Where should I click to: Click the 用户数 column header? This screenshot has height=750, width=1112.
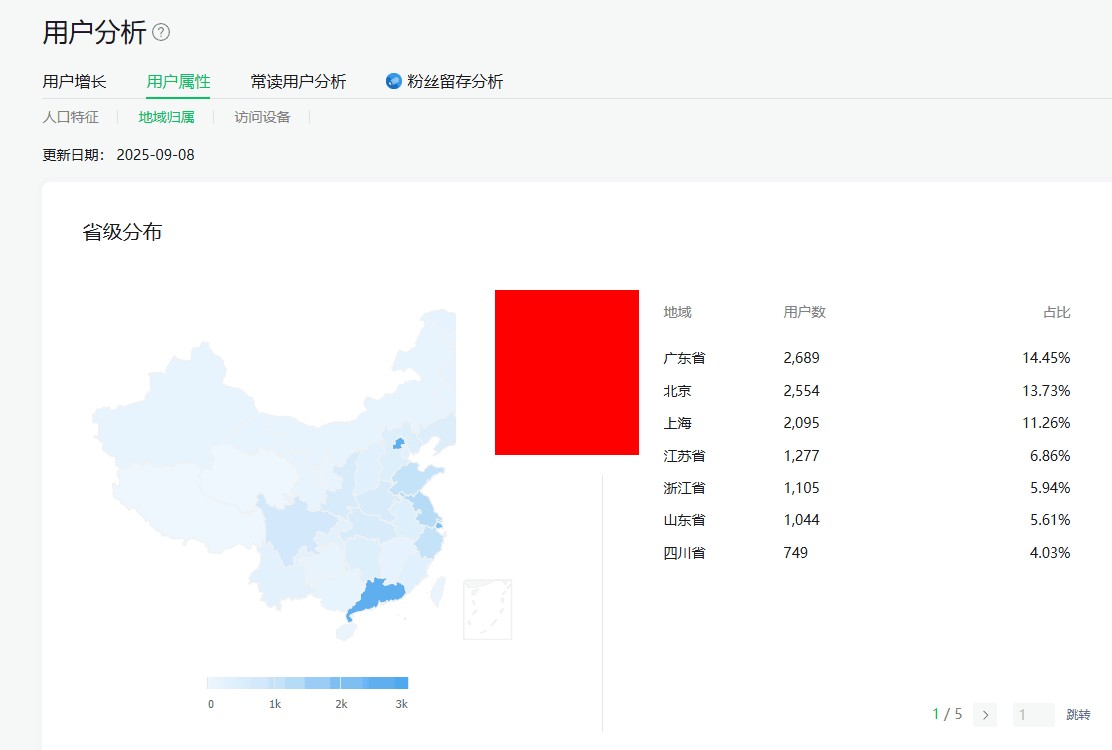tap(804, 312)
